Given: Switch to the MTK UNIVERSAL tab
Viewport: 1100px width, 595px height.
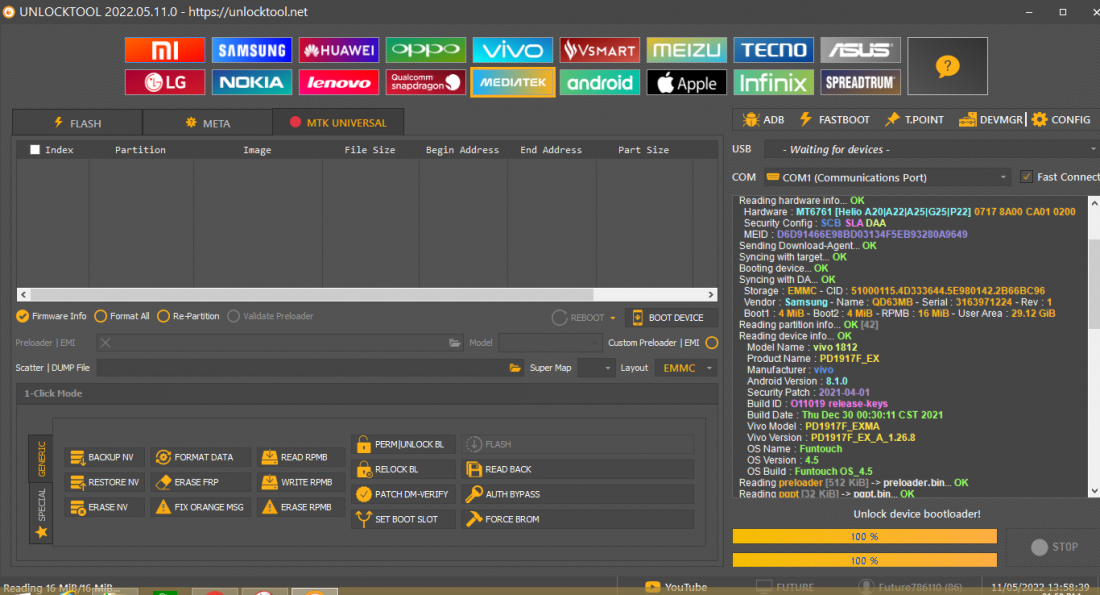Looking at the screenshot, I should click(338, 122).
